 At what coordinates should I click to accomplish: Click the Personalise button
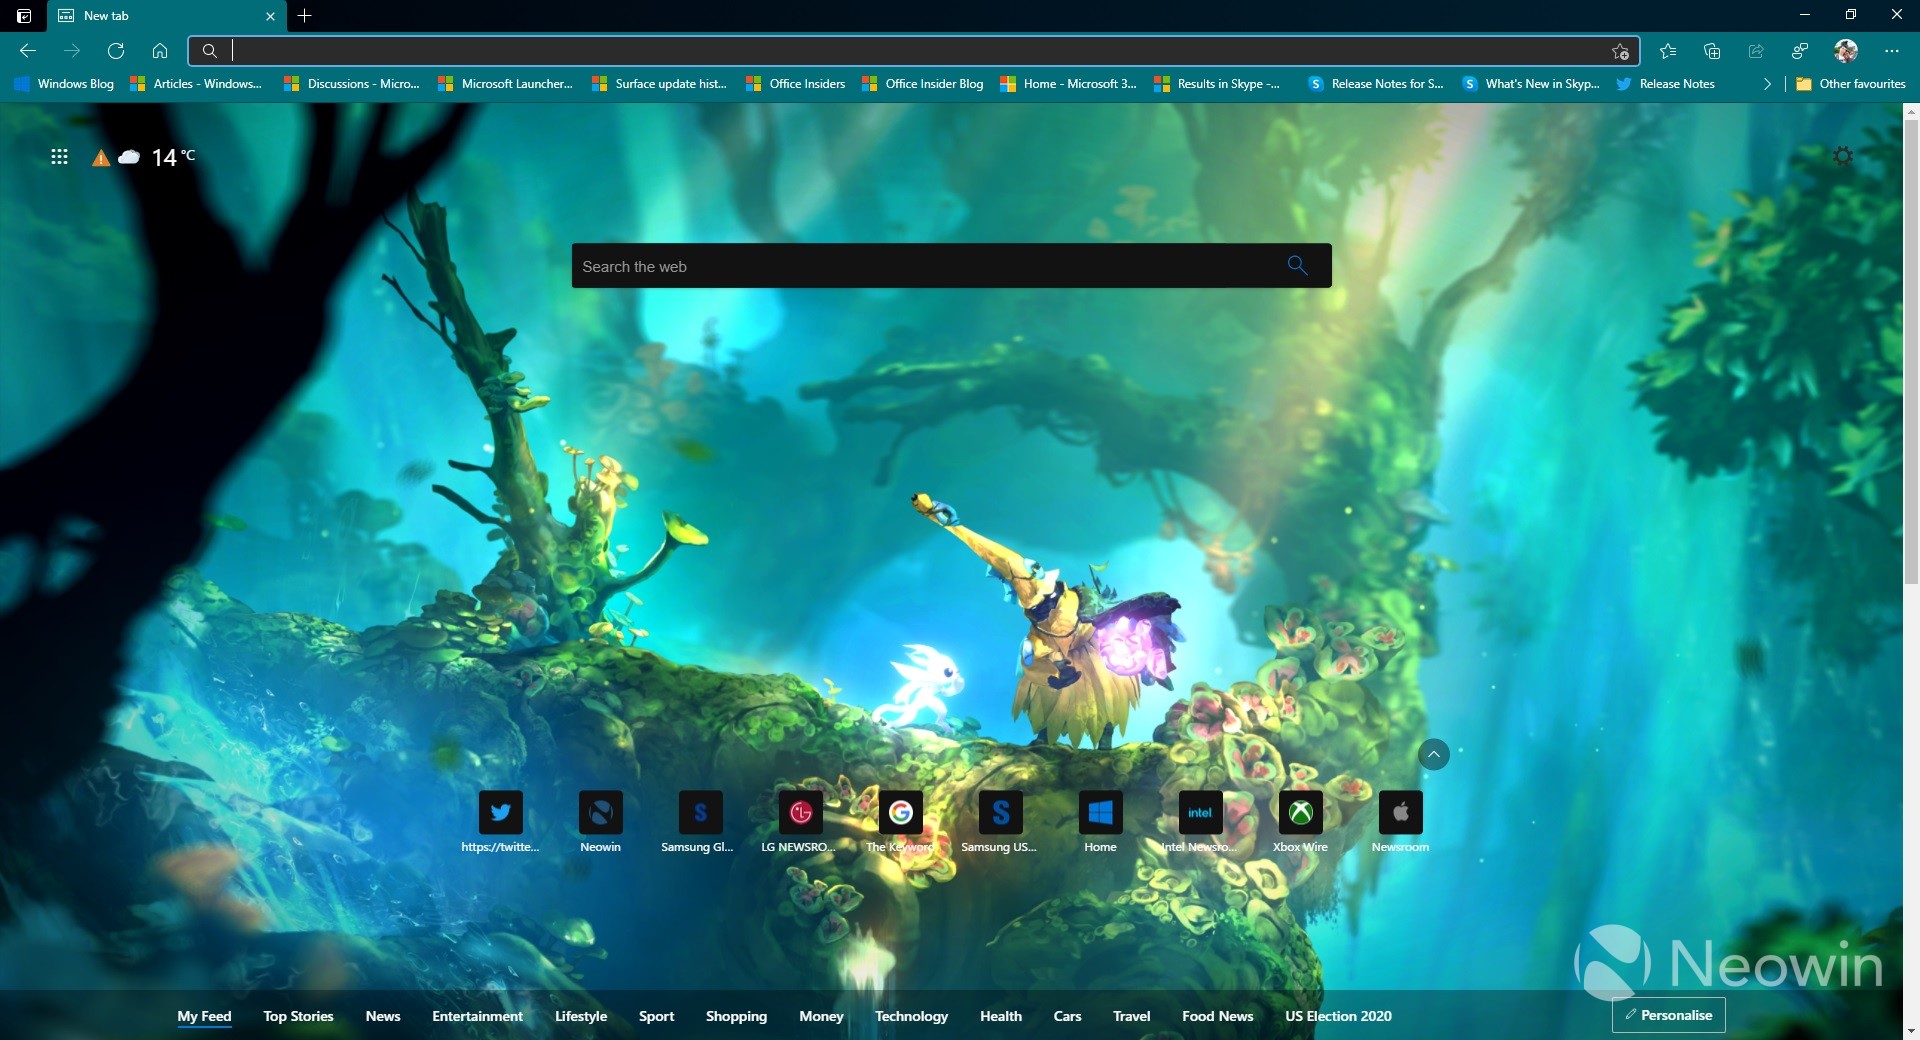1668,1015
